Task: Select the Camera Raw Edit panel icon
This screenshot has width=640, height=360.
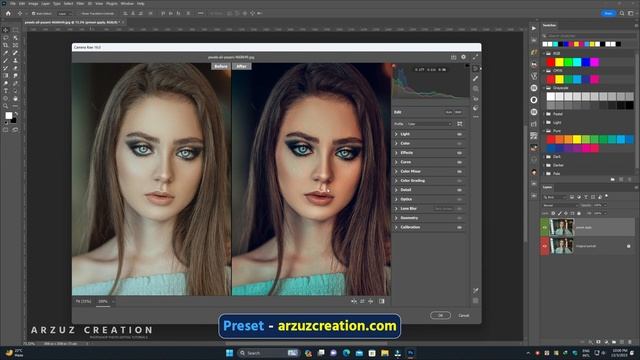Action: coord(476,69)
